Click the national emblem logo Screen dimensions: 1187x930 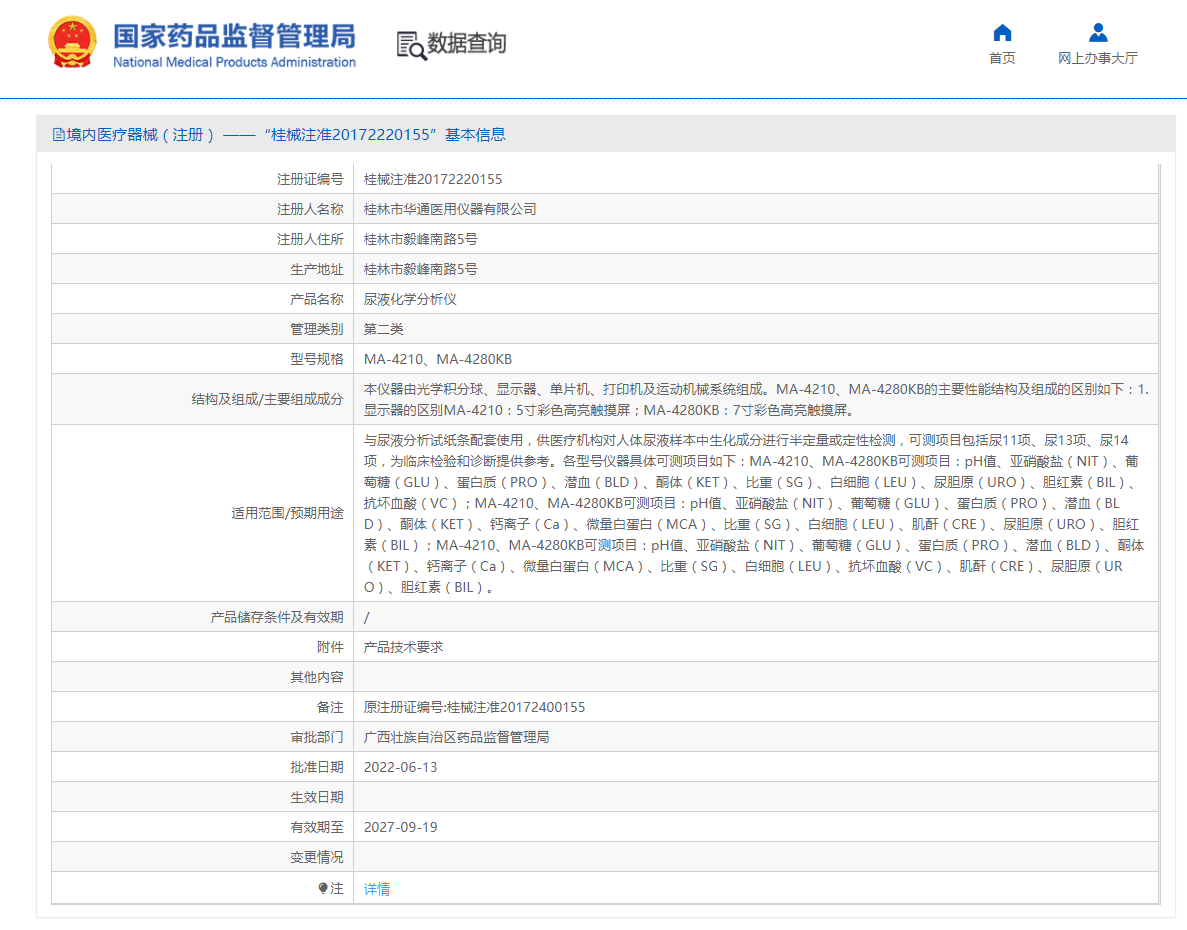click(x=72, y=42)
